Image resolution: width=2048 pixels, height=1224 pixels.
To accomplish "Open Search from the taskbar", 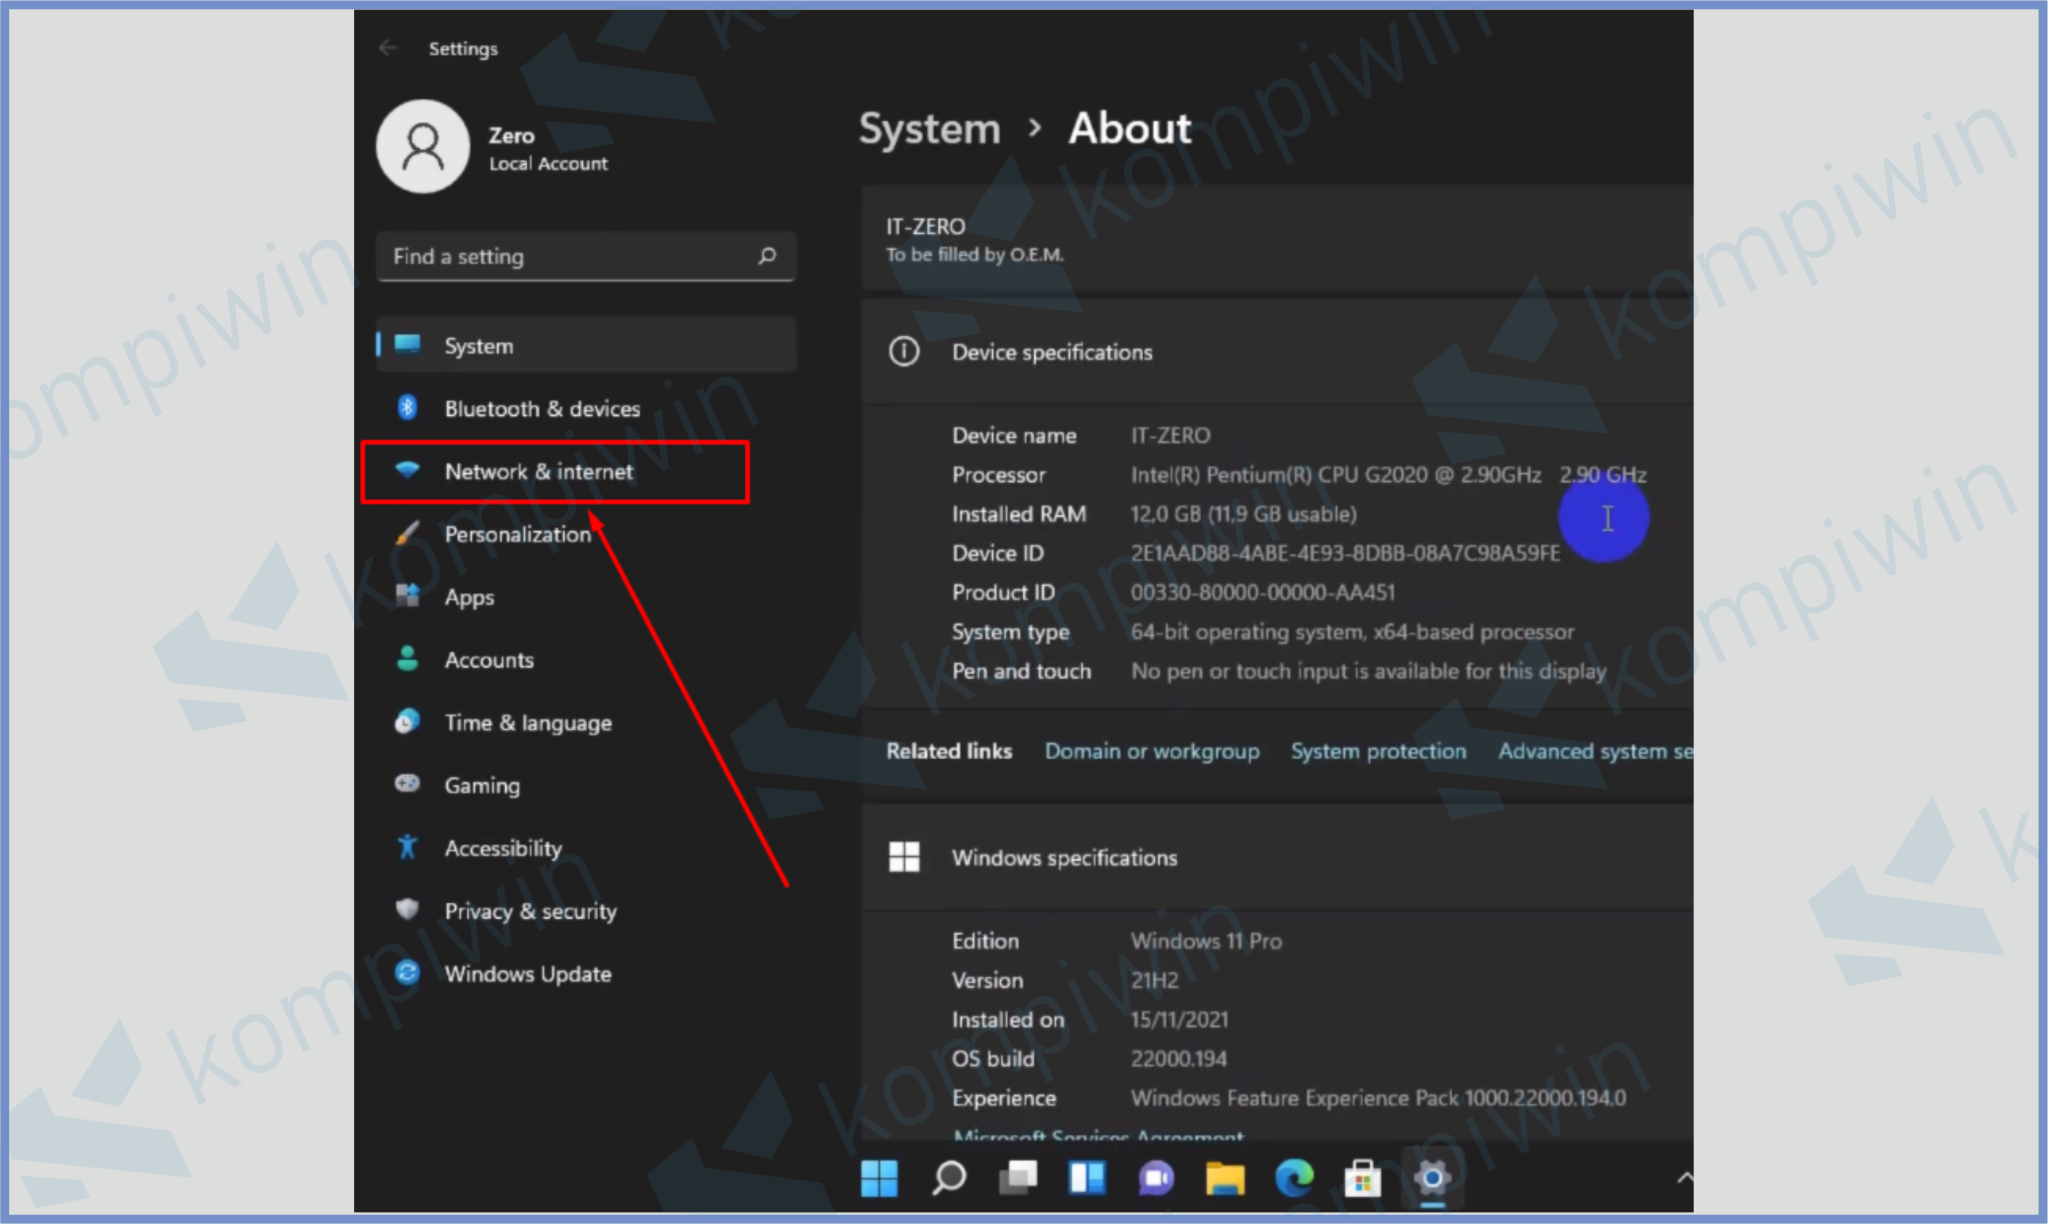I will 947,1179.
